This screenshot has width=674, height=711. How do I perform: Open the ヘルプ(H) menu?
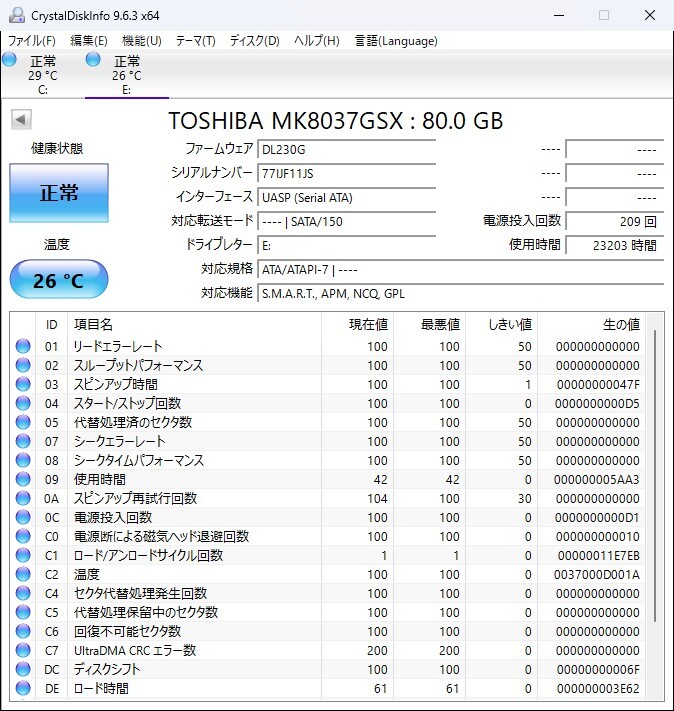tap(317, 41)
